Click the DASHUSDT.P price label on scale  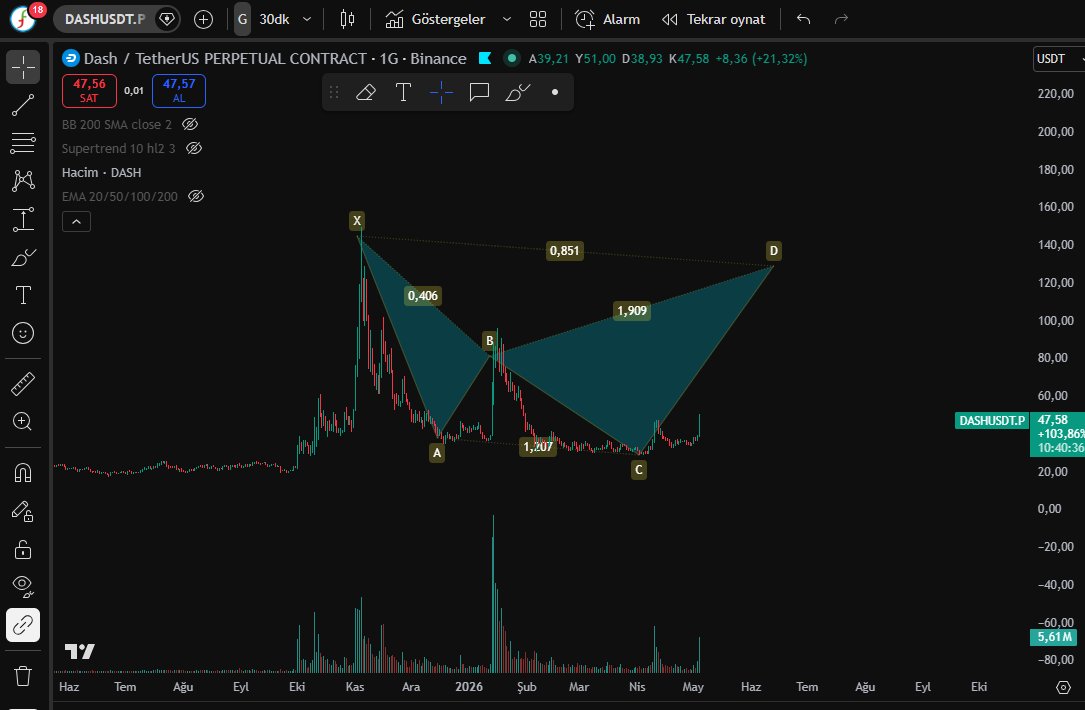pyautogui.click(x=992, y=420)
